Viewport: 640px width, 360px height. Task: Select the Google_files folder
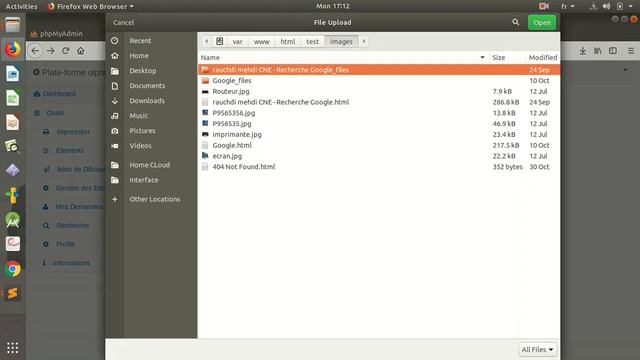[x=379, y=80]
